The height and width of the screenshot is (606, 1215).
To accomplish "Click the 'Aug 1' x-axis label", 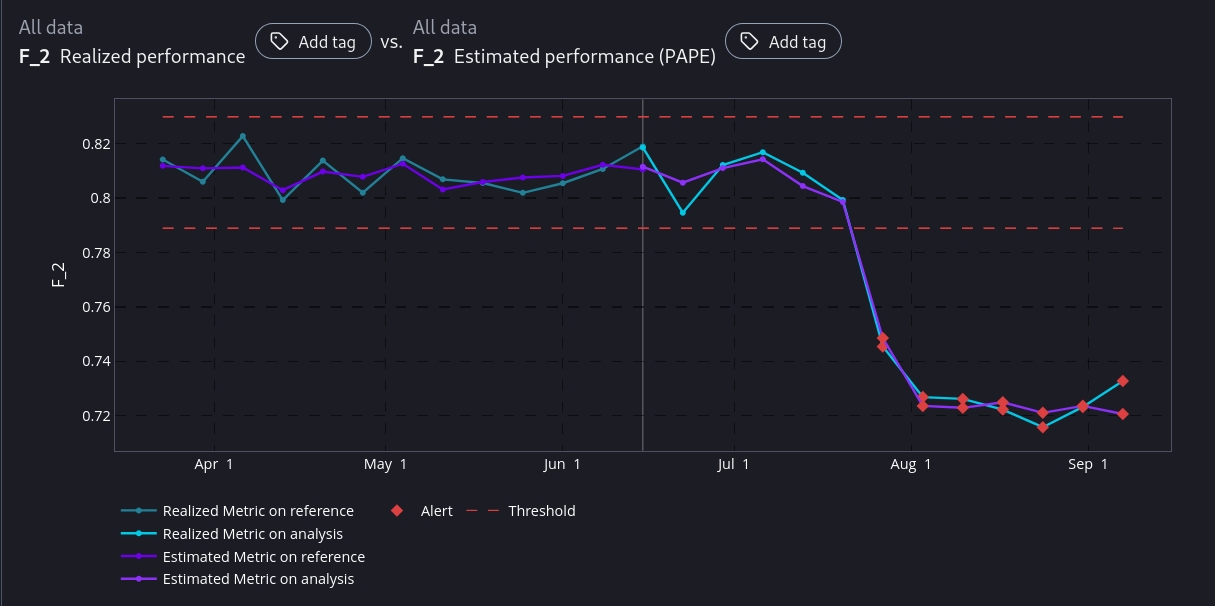I will 910,465.
